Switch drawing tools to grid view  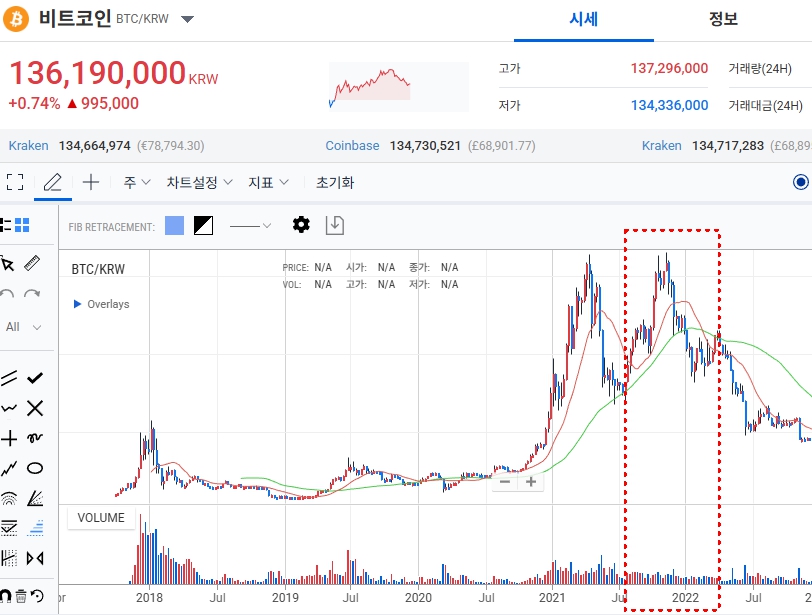coord(23,225)
